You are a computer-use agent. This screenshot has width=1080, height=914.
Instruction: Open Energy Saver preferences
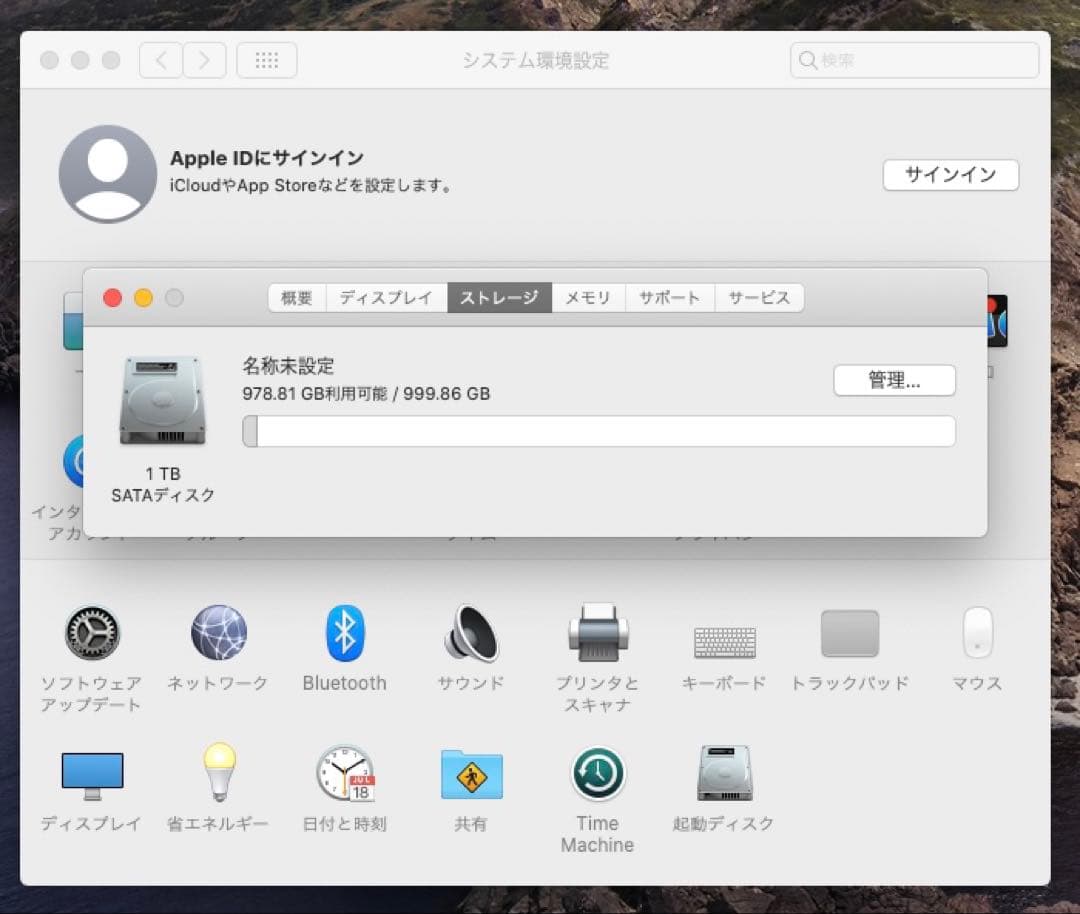pos(218,775)
